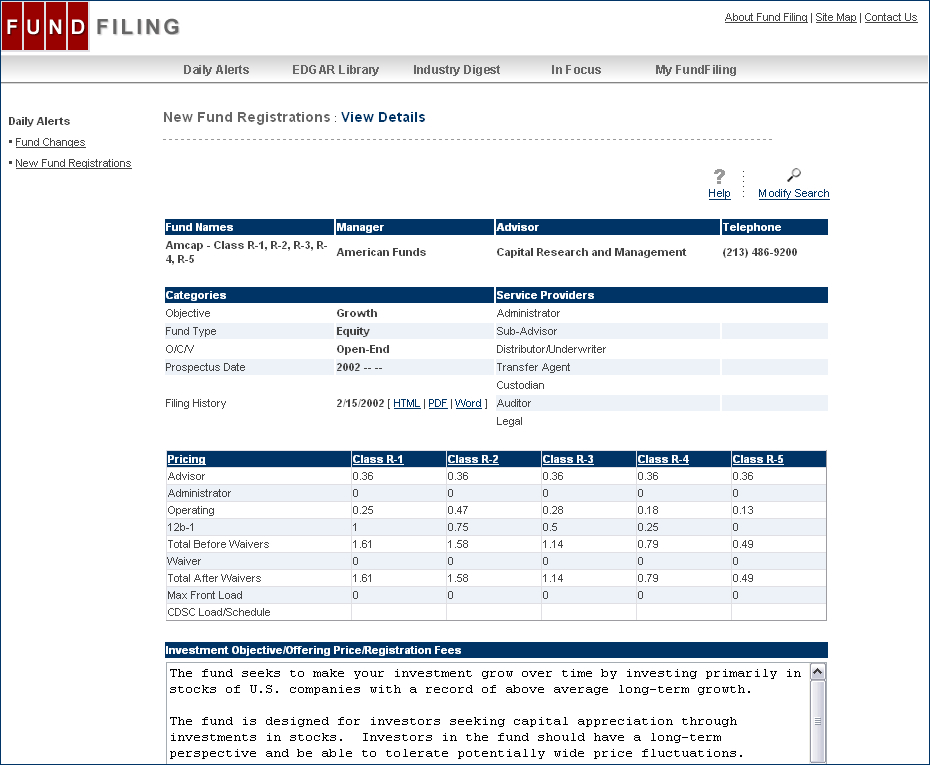Click the 12b-1 value 0.75 for Class R-2
The image size is (930, 765).
tap(458, 527)
